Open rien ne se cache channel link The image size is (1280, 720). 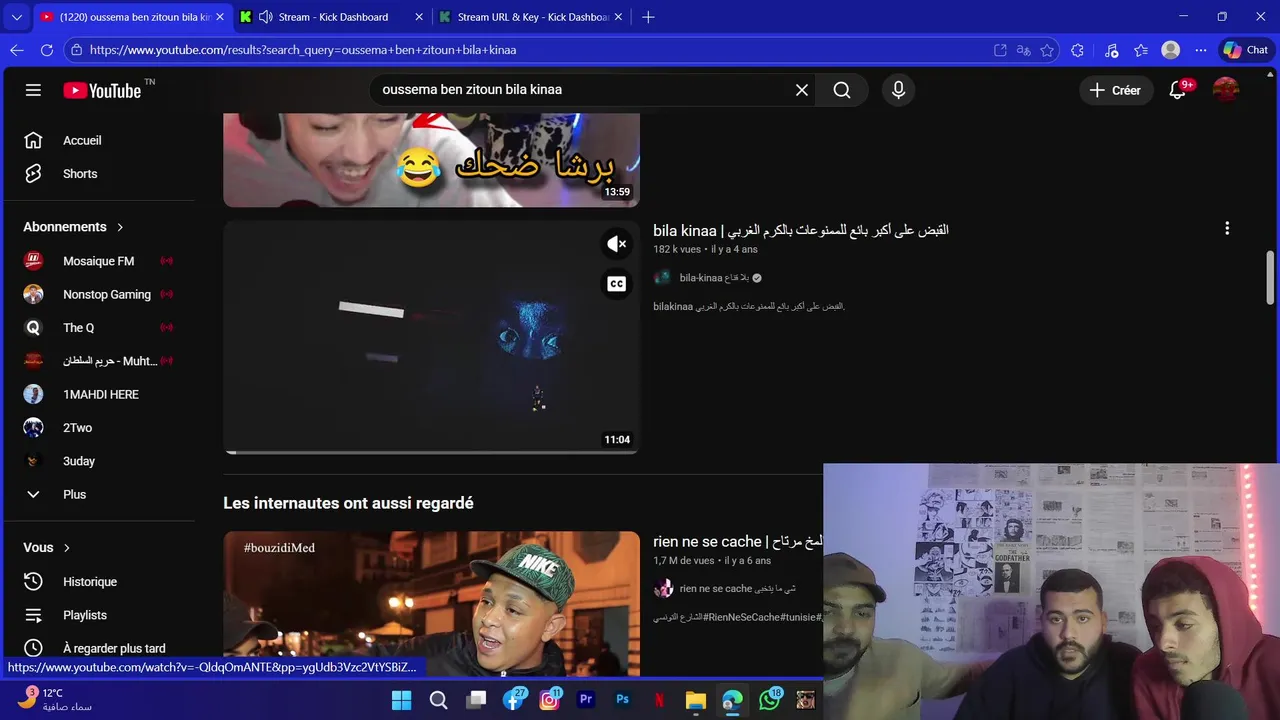click(x=738, y=589)
